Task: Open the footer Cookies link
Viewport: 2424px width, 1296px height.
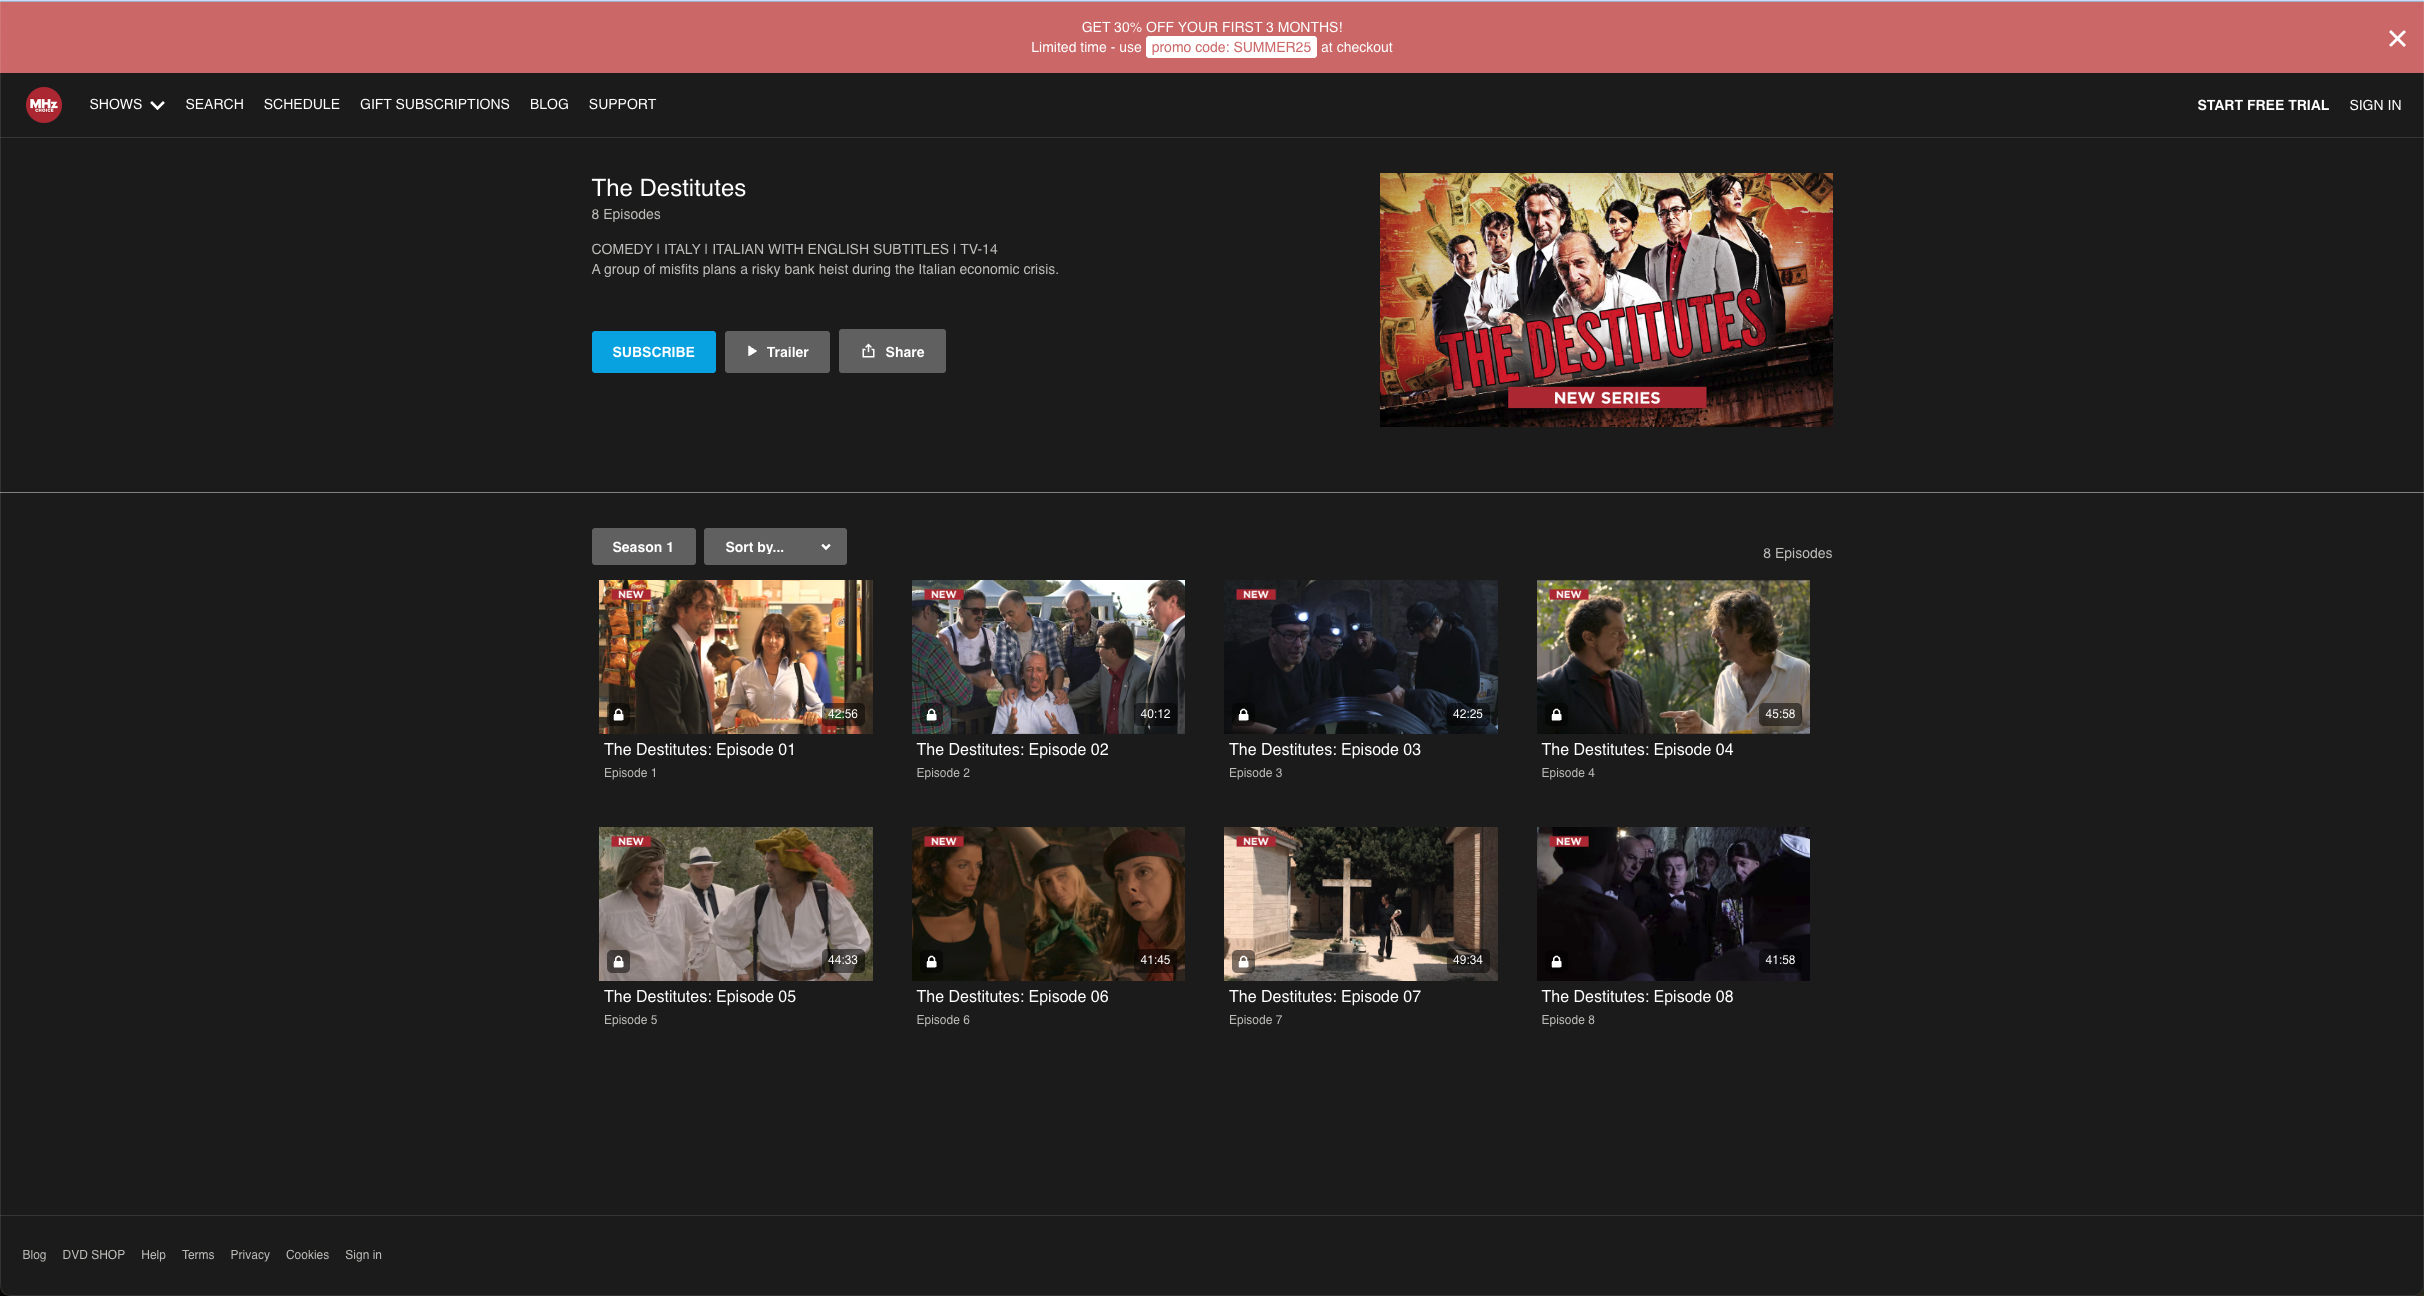Action: point(307,1255)
